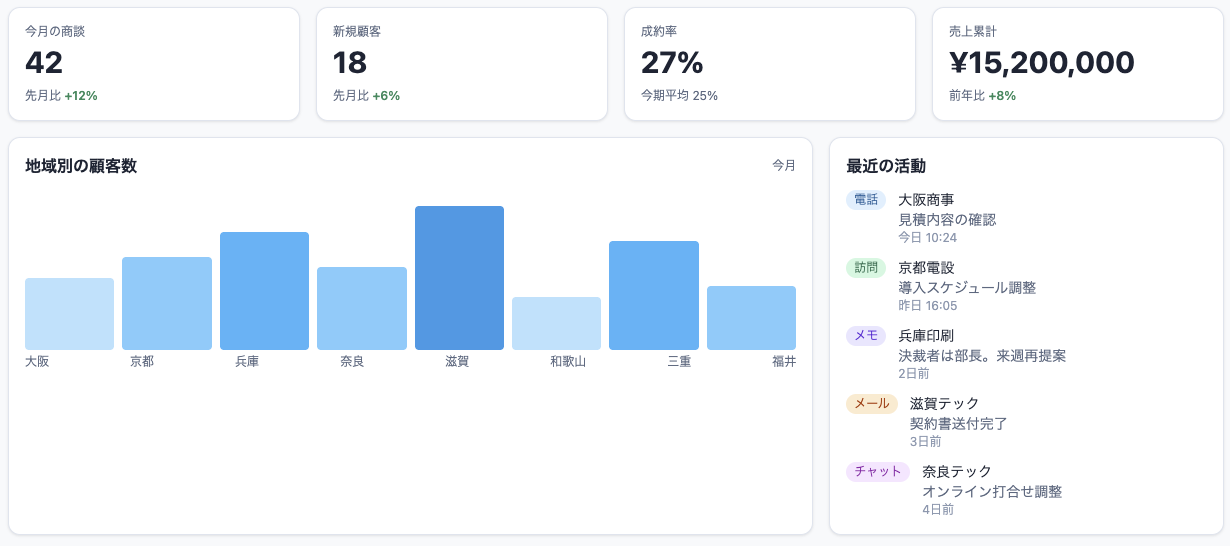This screenshot has width=1230, height=546.
Task: Open the 成約率 summary card
Action: pos(770,64)
